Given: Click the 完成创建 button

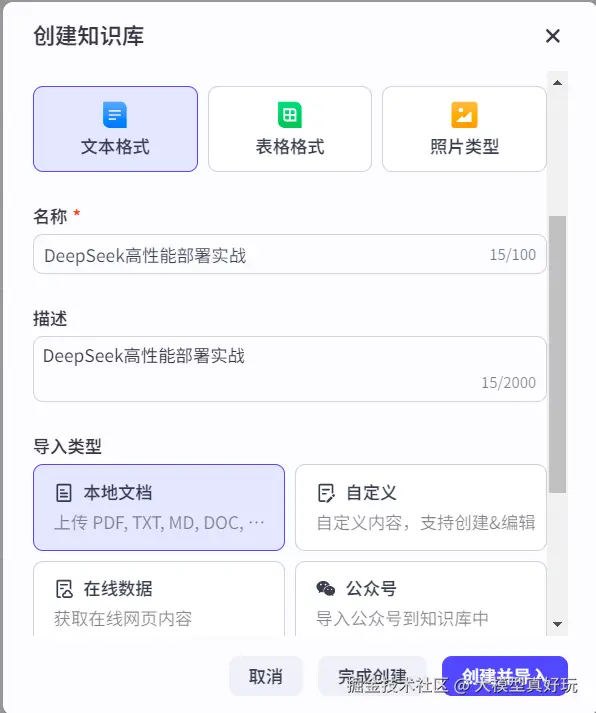Looking at the screenshot, I should (372, 676).
